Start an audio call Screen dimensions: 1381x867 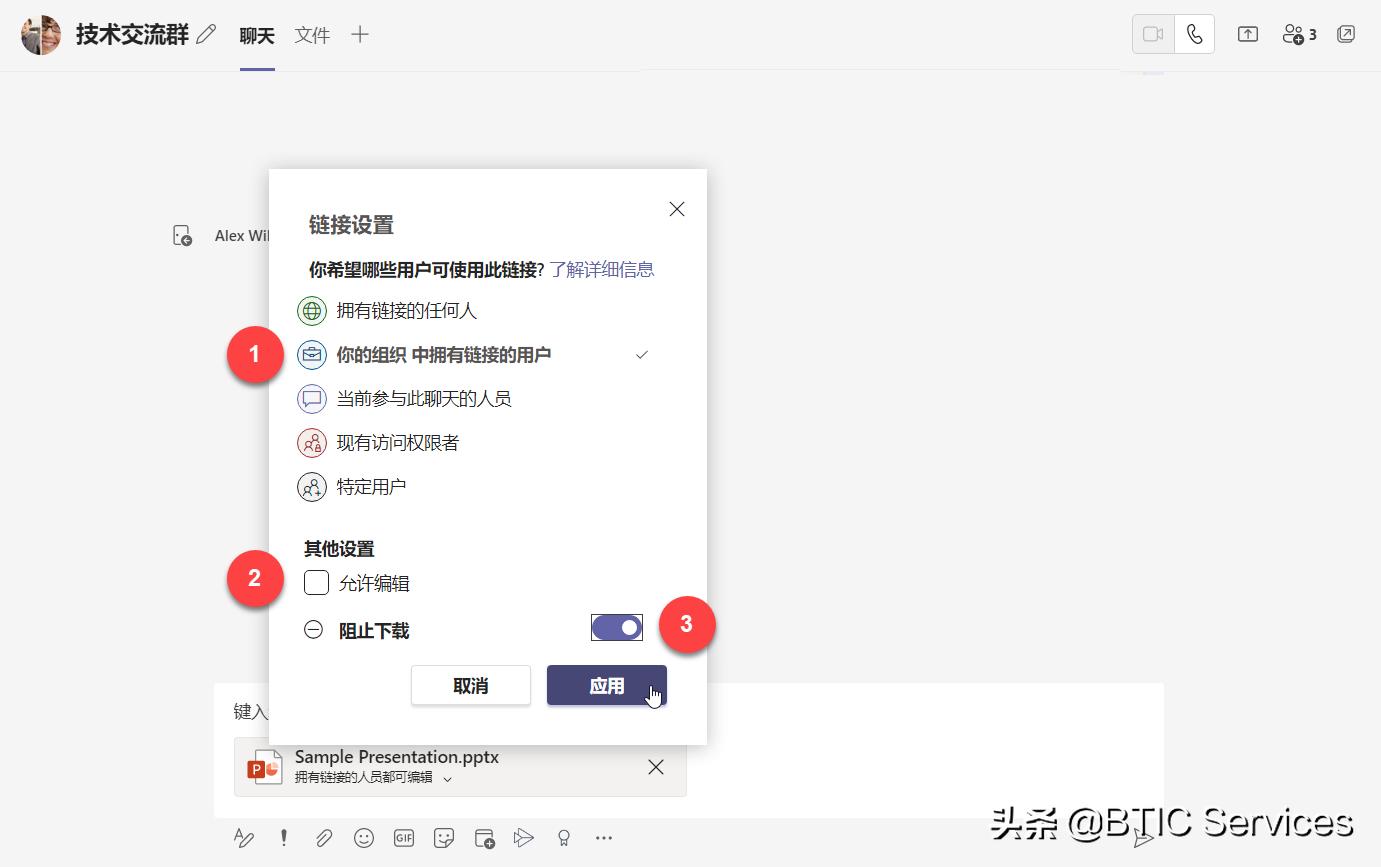click(1194, 33)
